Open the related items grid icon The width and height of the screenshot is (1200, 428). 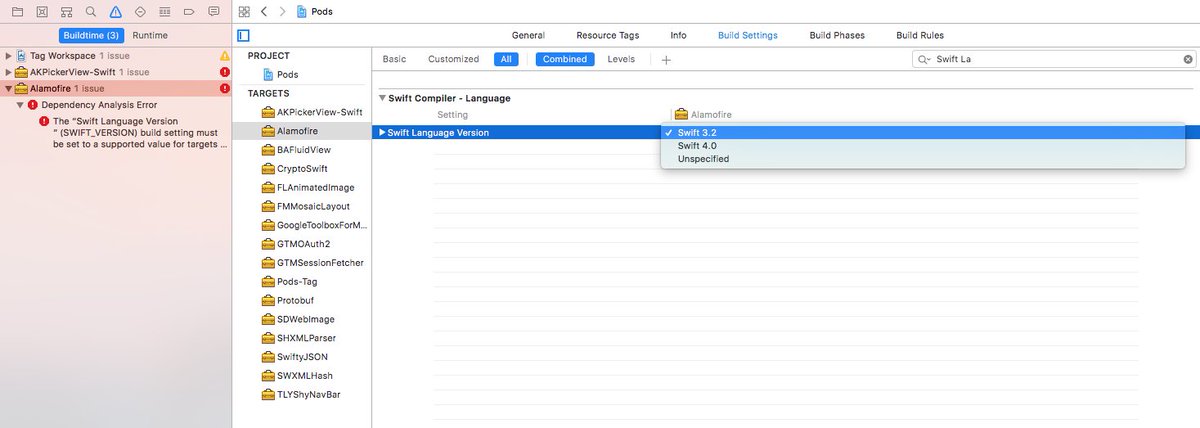pos(244,11)
